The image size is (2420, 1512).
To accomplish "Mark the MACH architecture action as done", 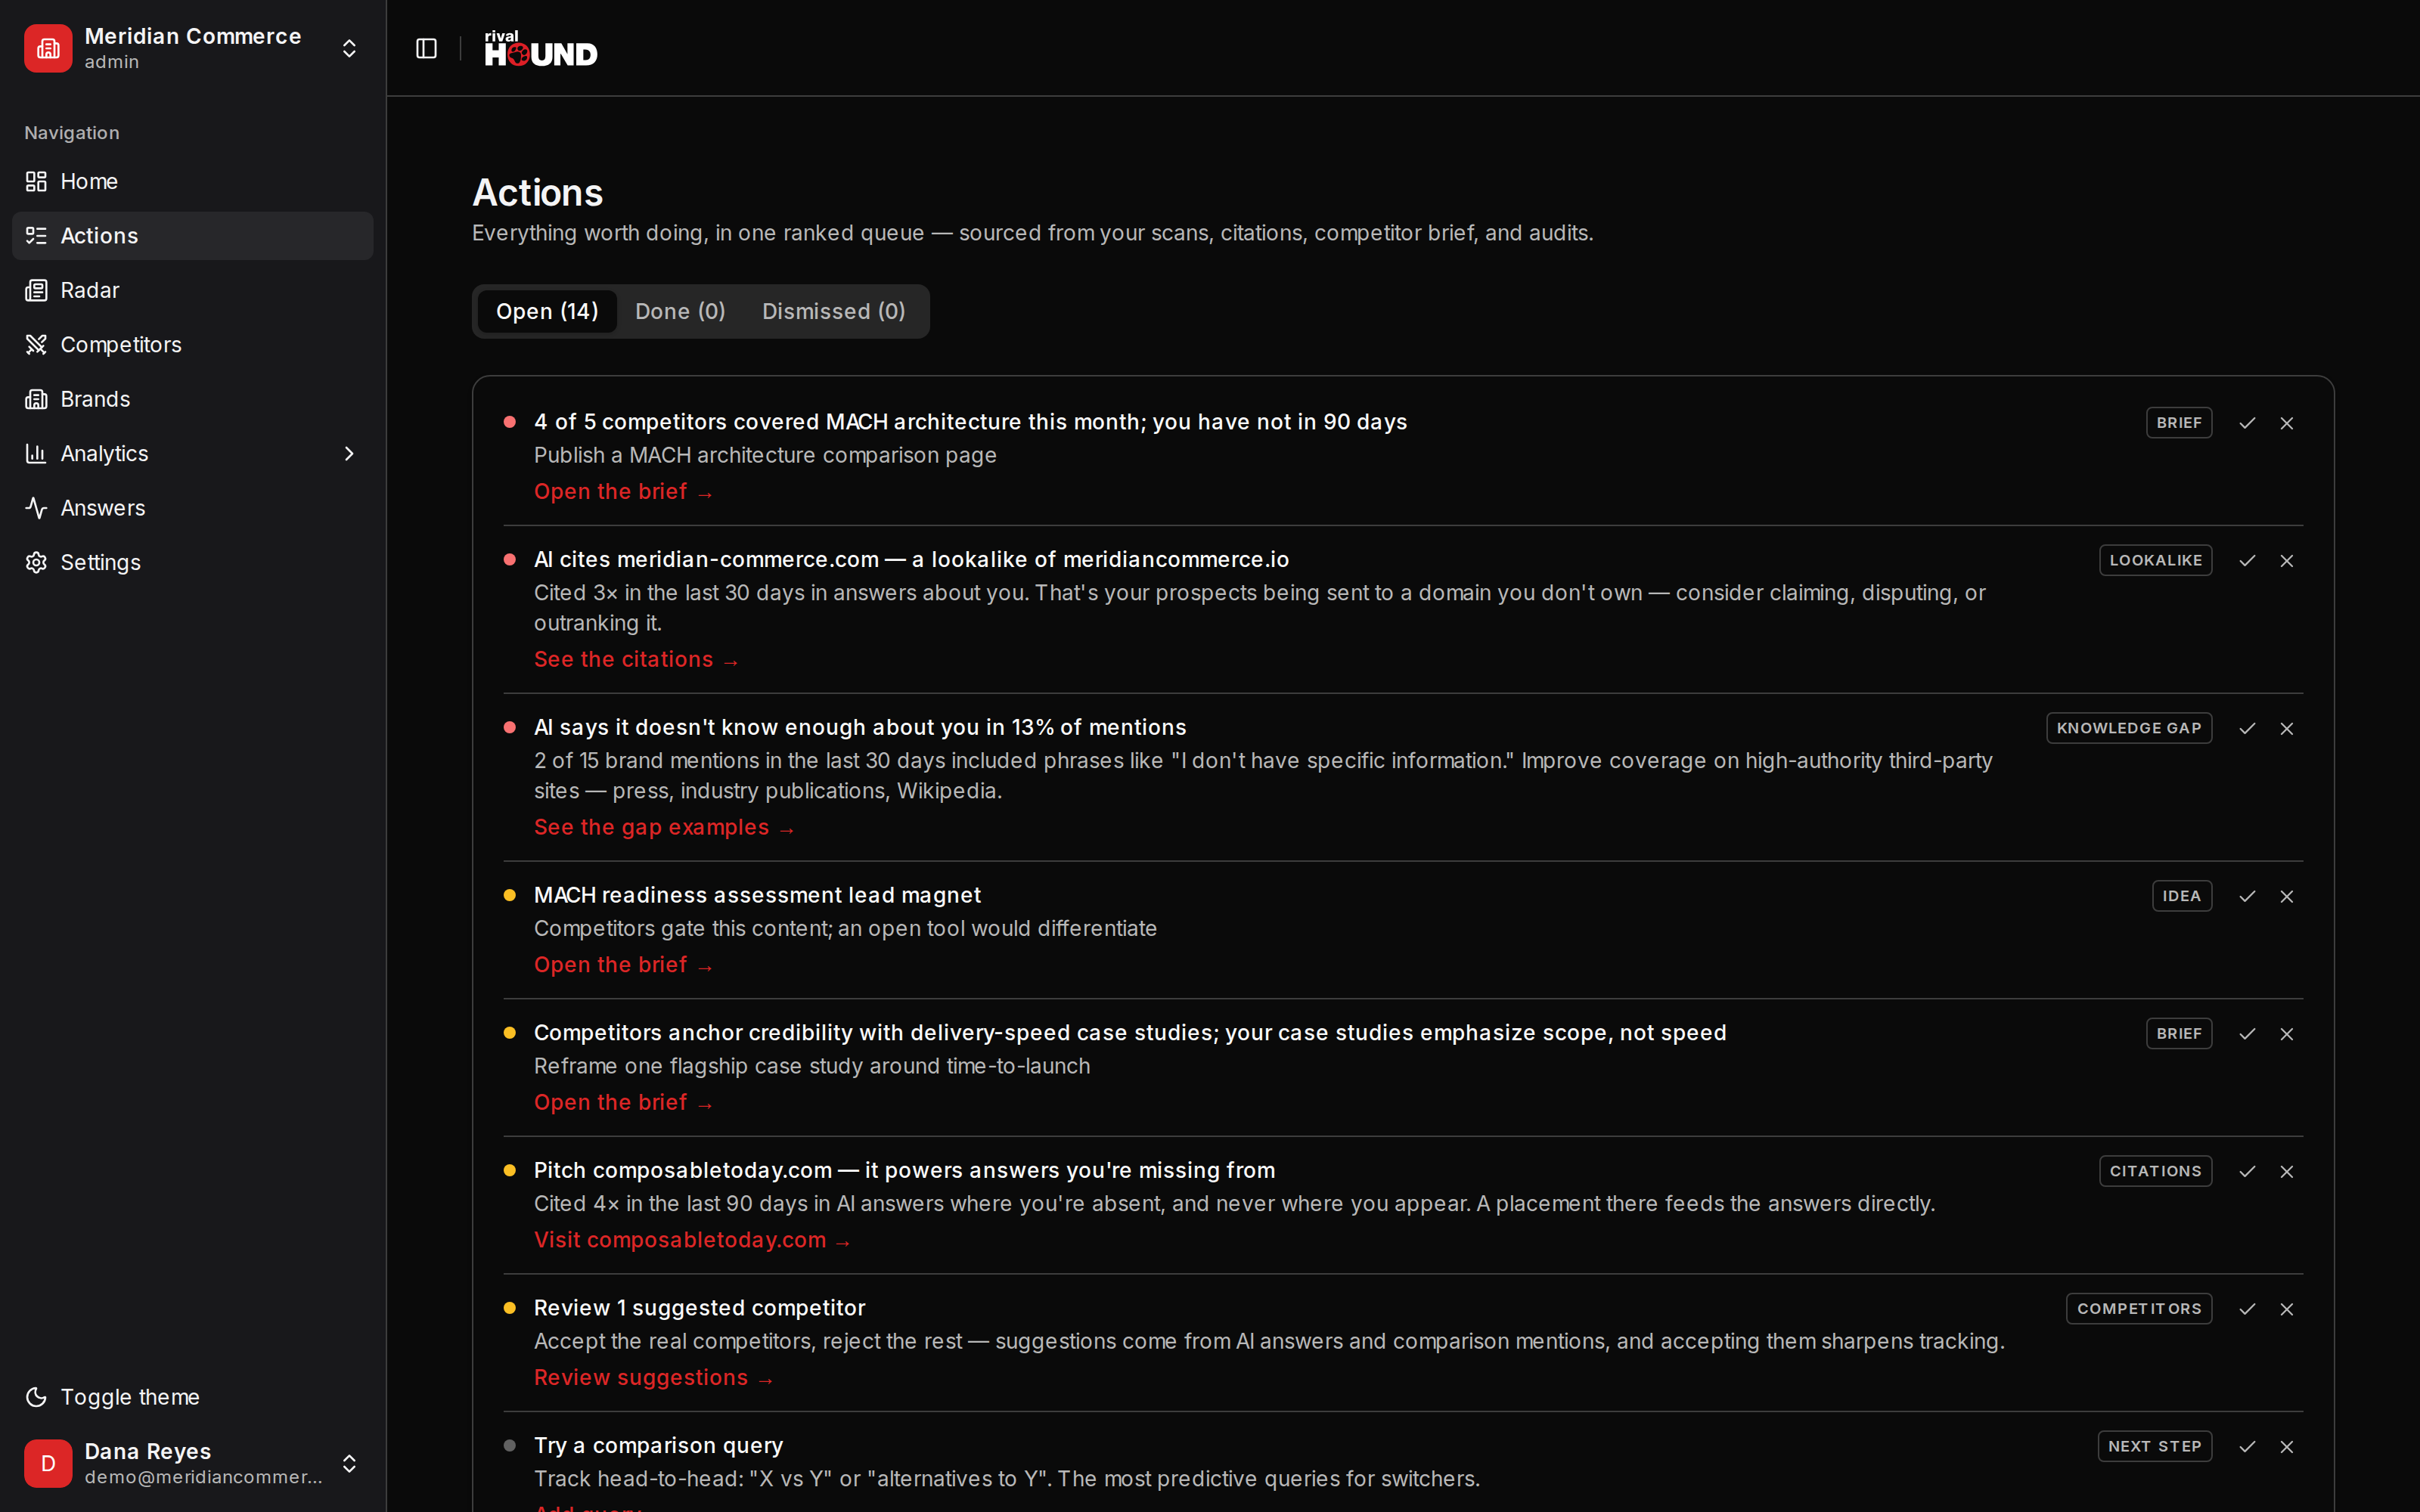I will 2247,423.
